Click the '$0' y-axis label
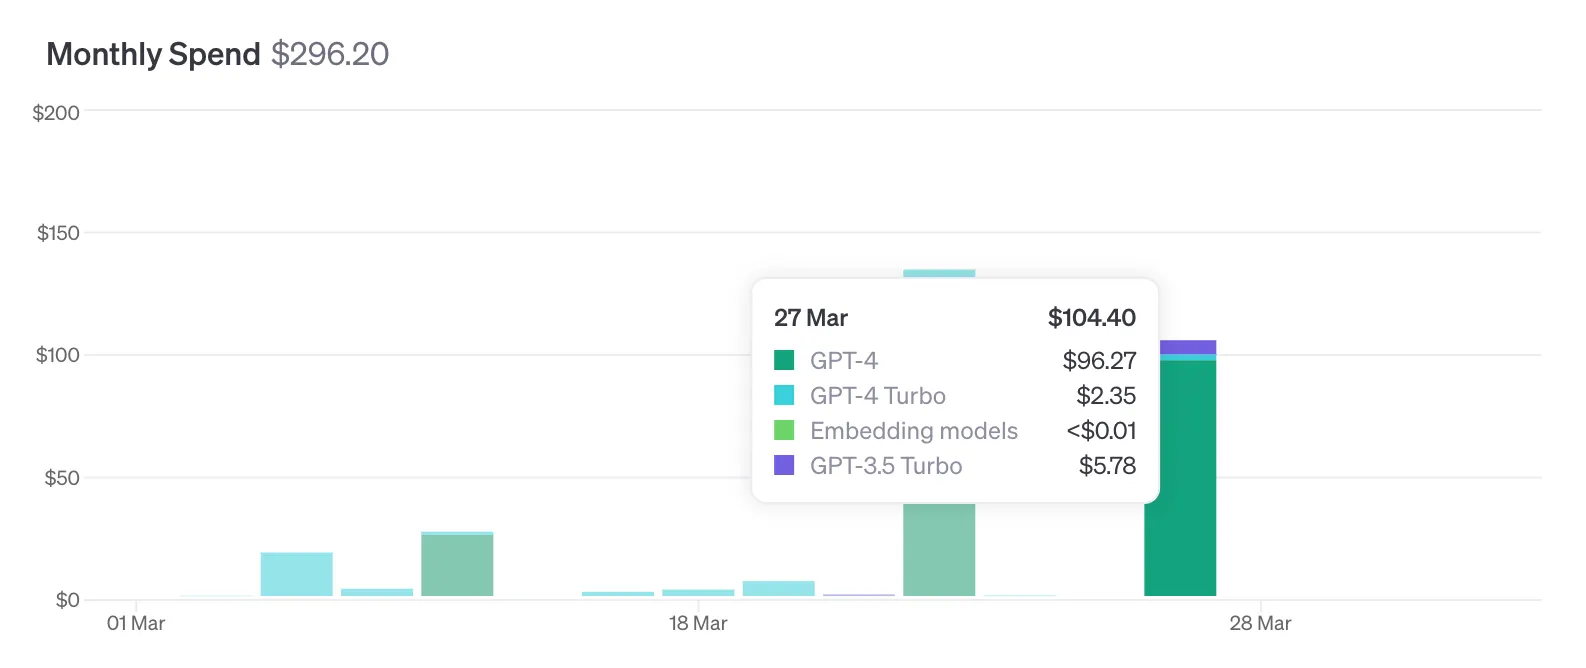1586x668 pixels. coord(67,600)
